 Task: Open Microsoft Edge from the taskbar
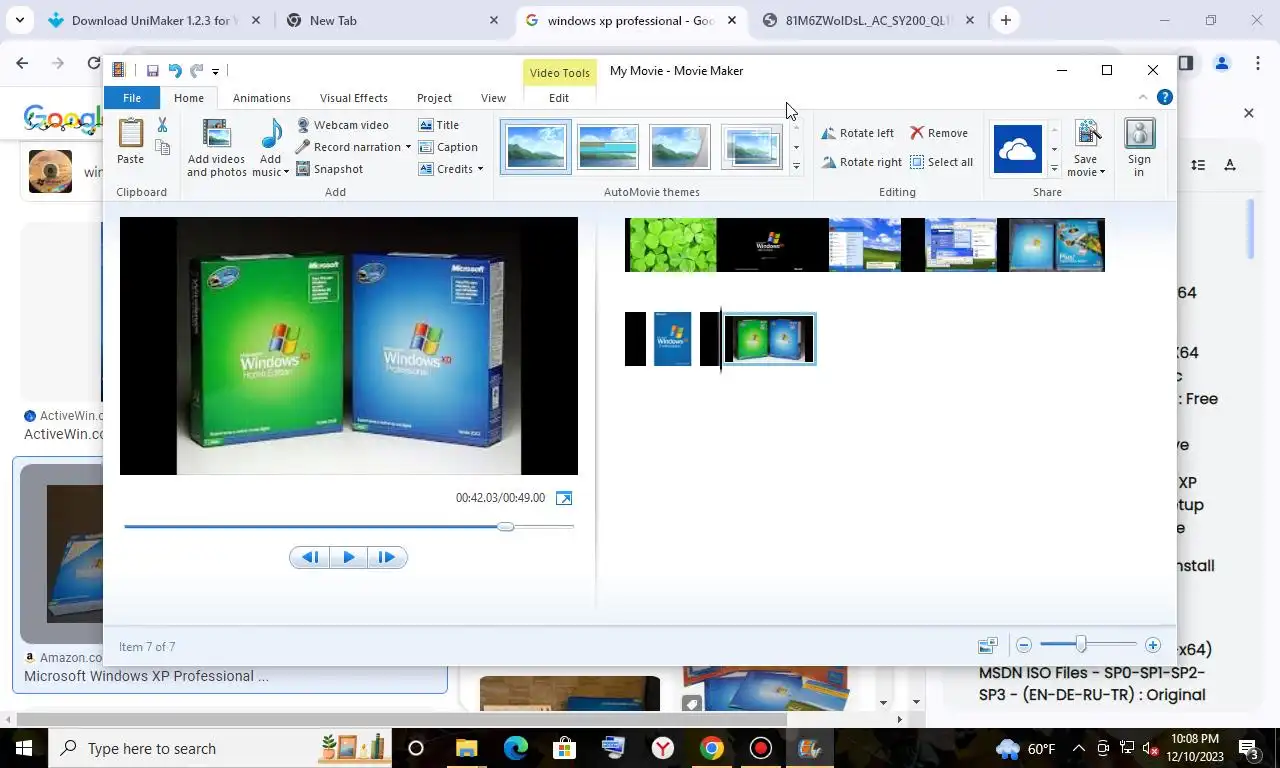(516, 748)
